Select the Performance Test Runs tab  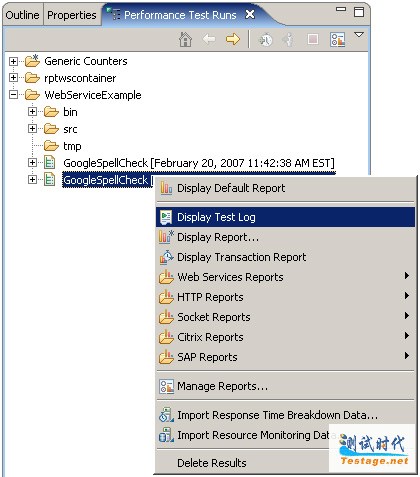180,15
